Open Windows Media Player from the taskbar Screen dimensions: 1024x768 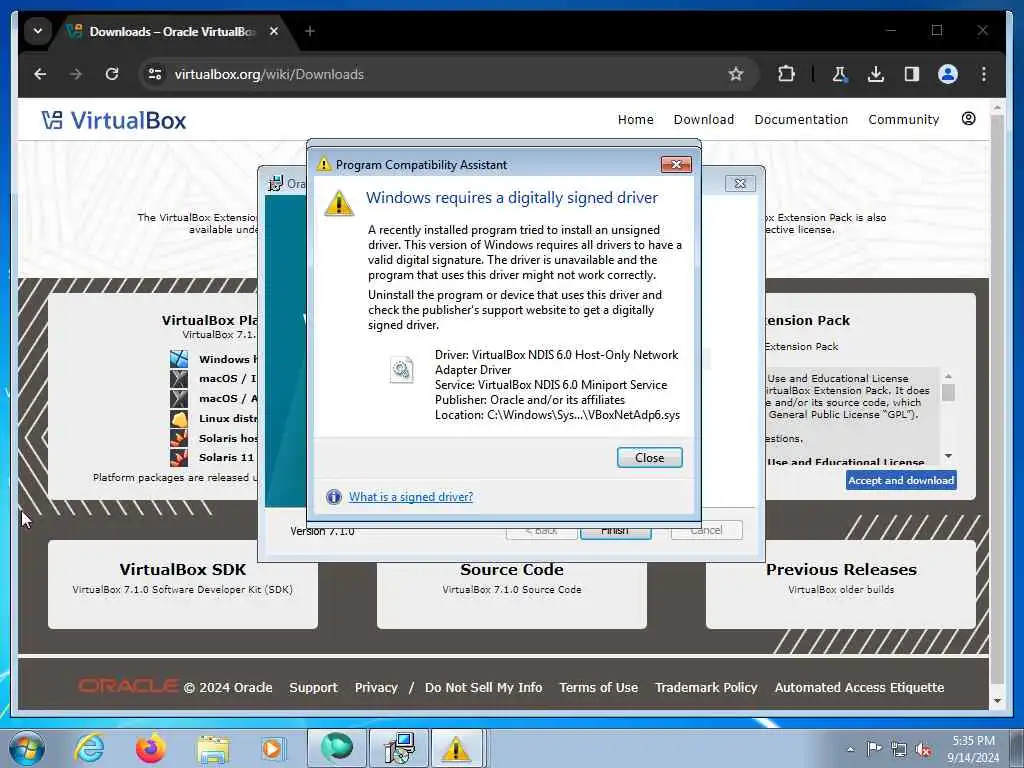tap(272, 748)
